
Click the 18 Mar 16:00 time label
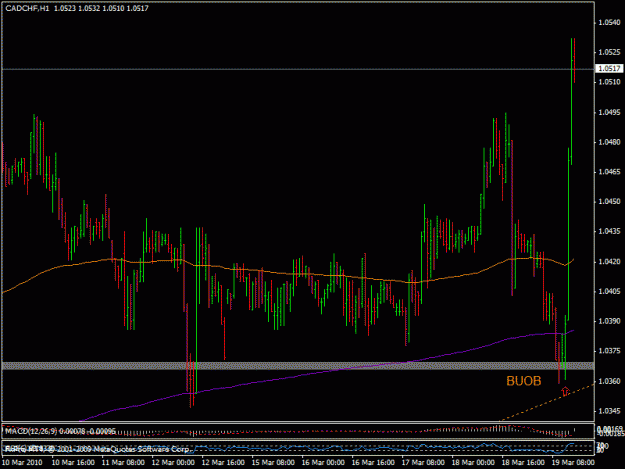523,463
